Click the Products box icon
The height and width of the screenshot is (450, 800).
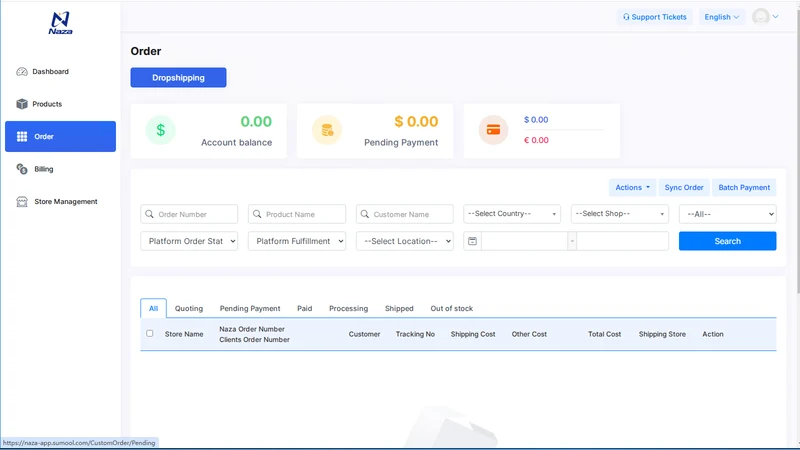click(x=21, y=104)
